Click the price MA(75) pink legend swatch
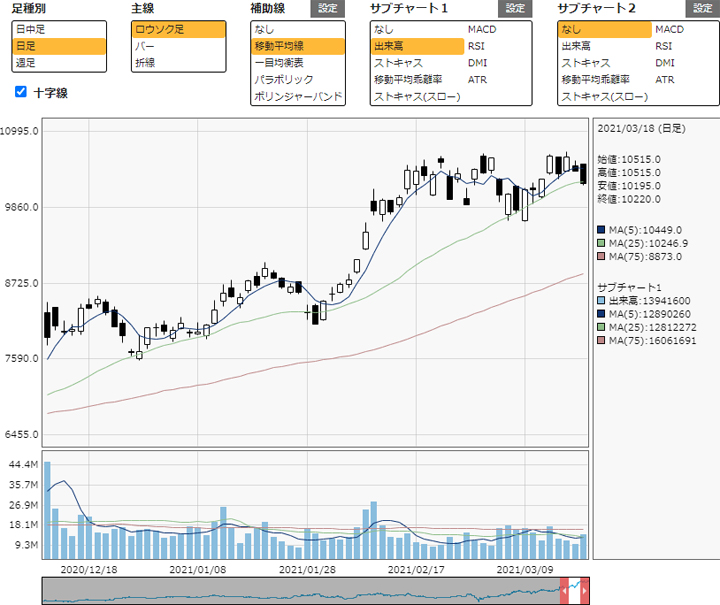Viewport: 720px width, 605px height. (601, 256)
